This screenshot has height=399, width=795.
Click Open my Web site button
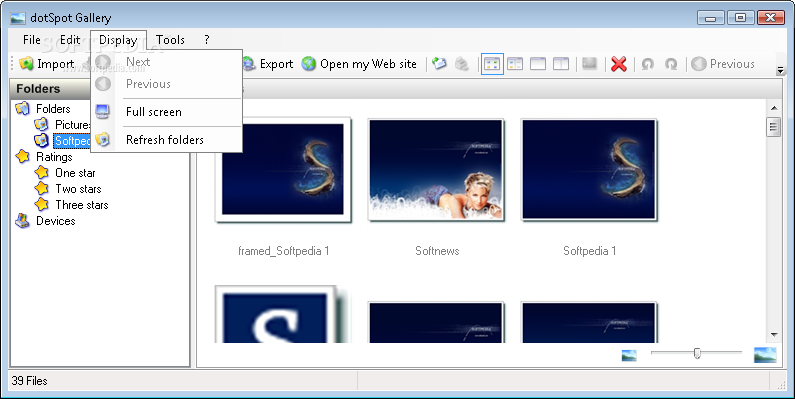tap(359, 64)
